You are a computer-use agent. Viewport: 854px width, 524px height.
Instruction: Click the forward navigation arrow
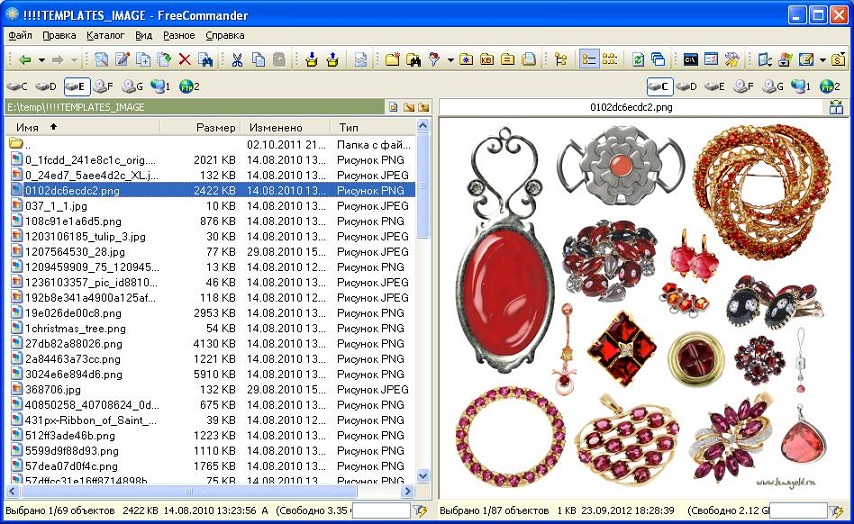point(58,59)
